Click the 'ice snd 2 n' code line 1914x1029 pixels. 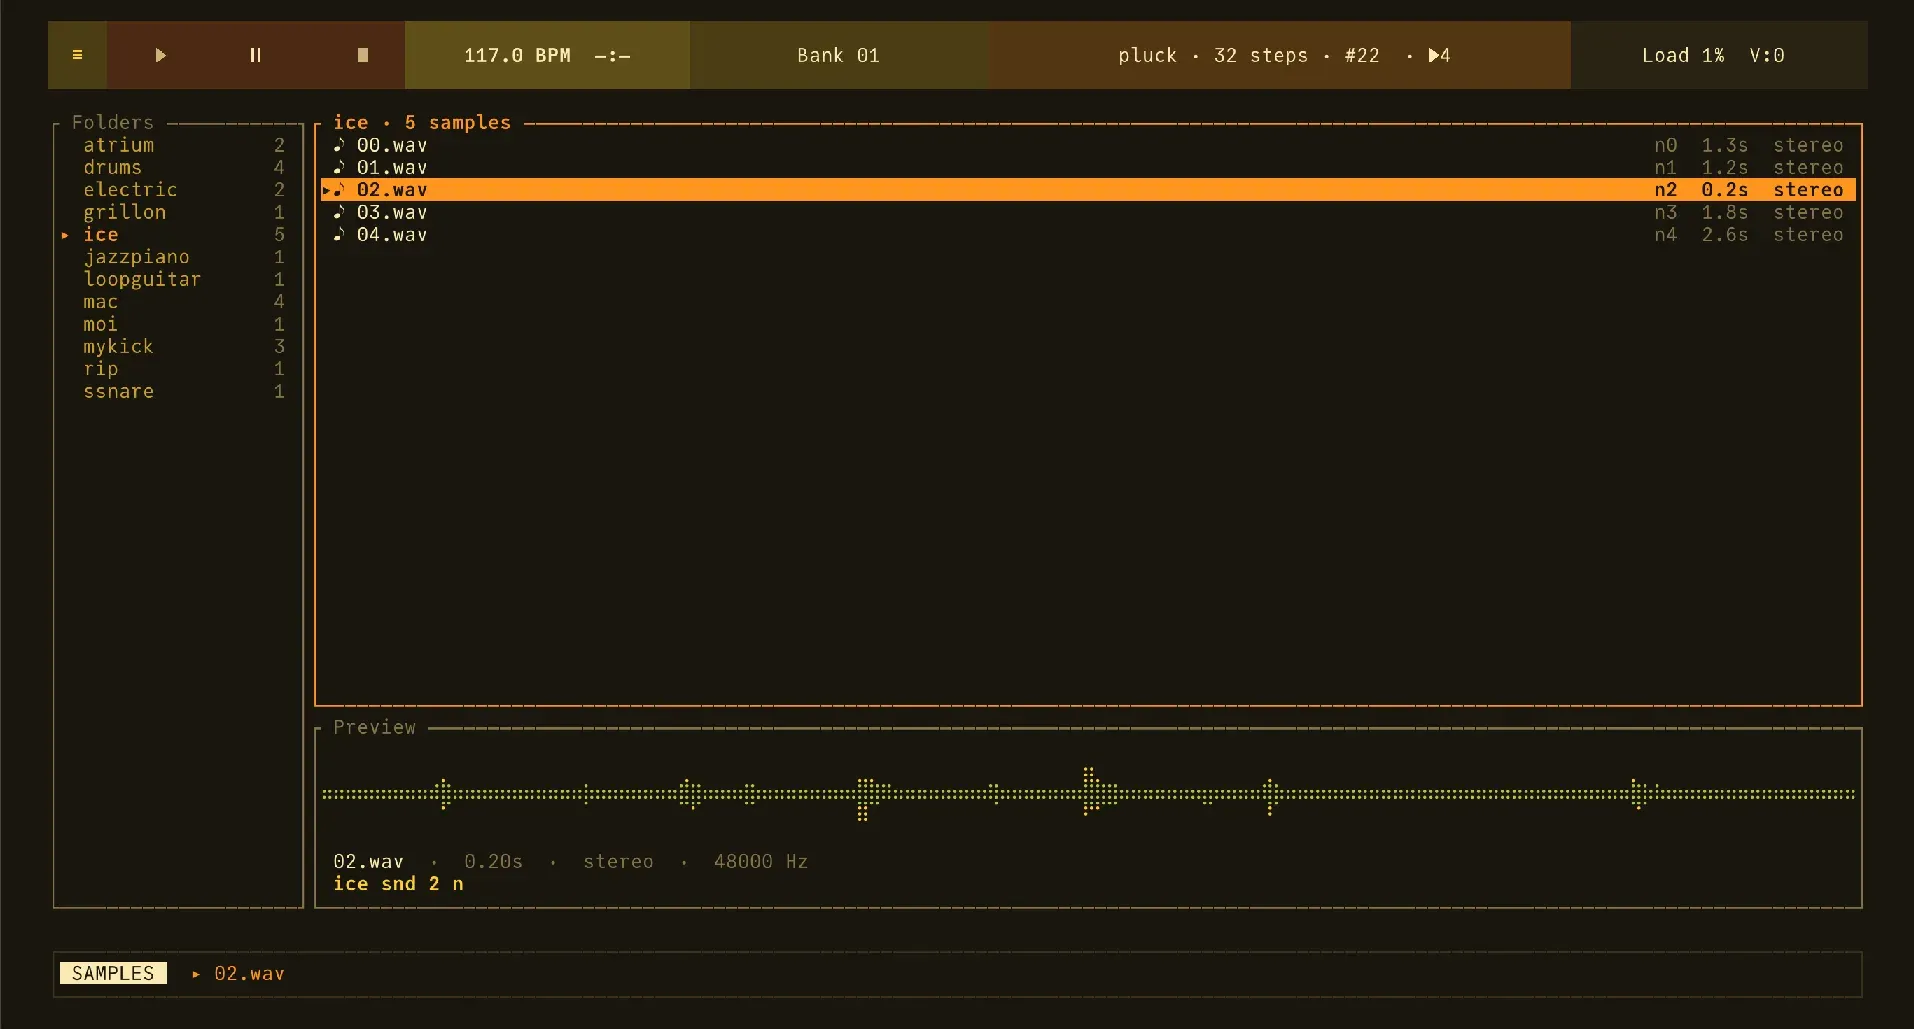point(398,884)
